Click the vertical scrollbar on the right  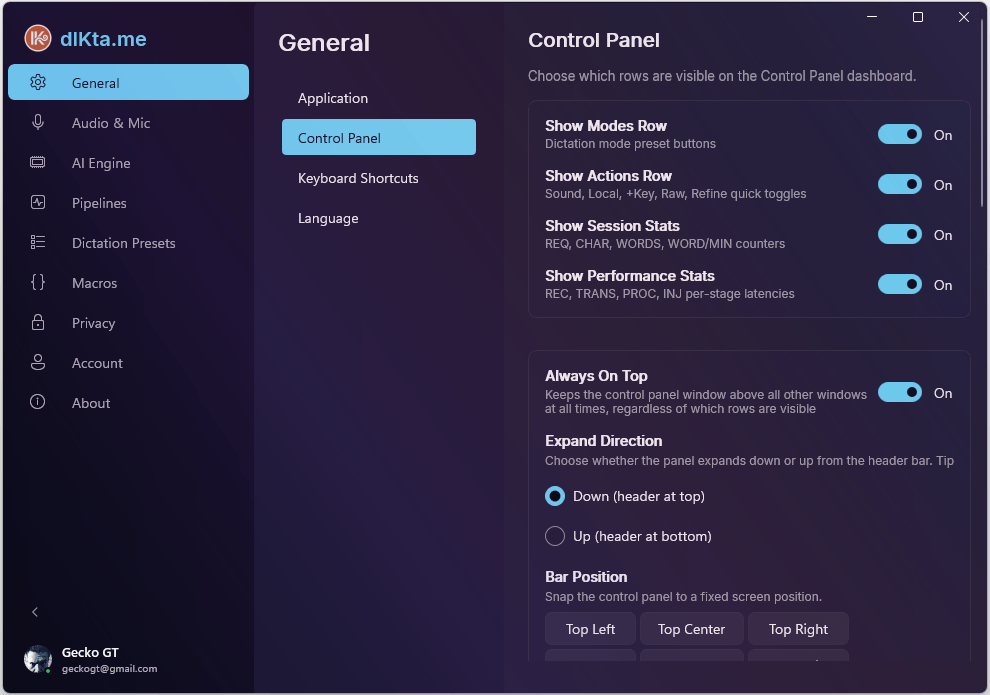[982, 114]
